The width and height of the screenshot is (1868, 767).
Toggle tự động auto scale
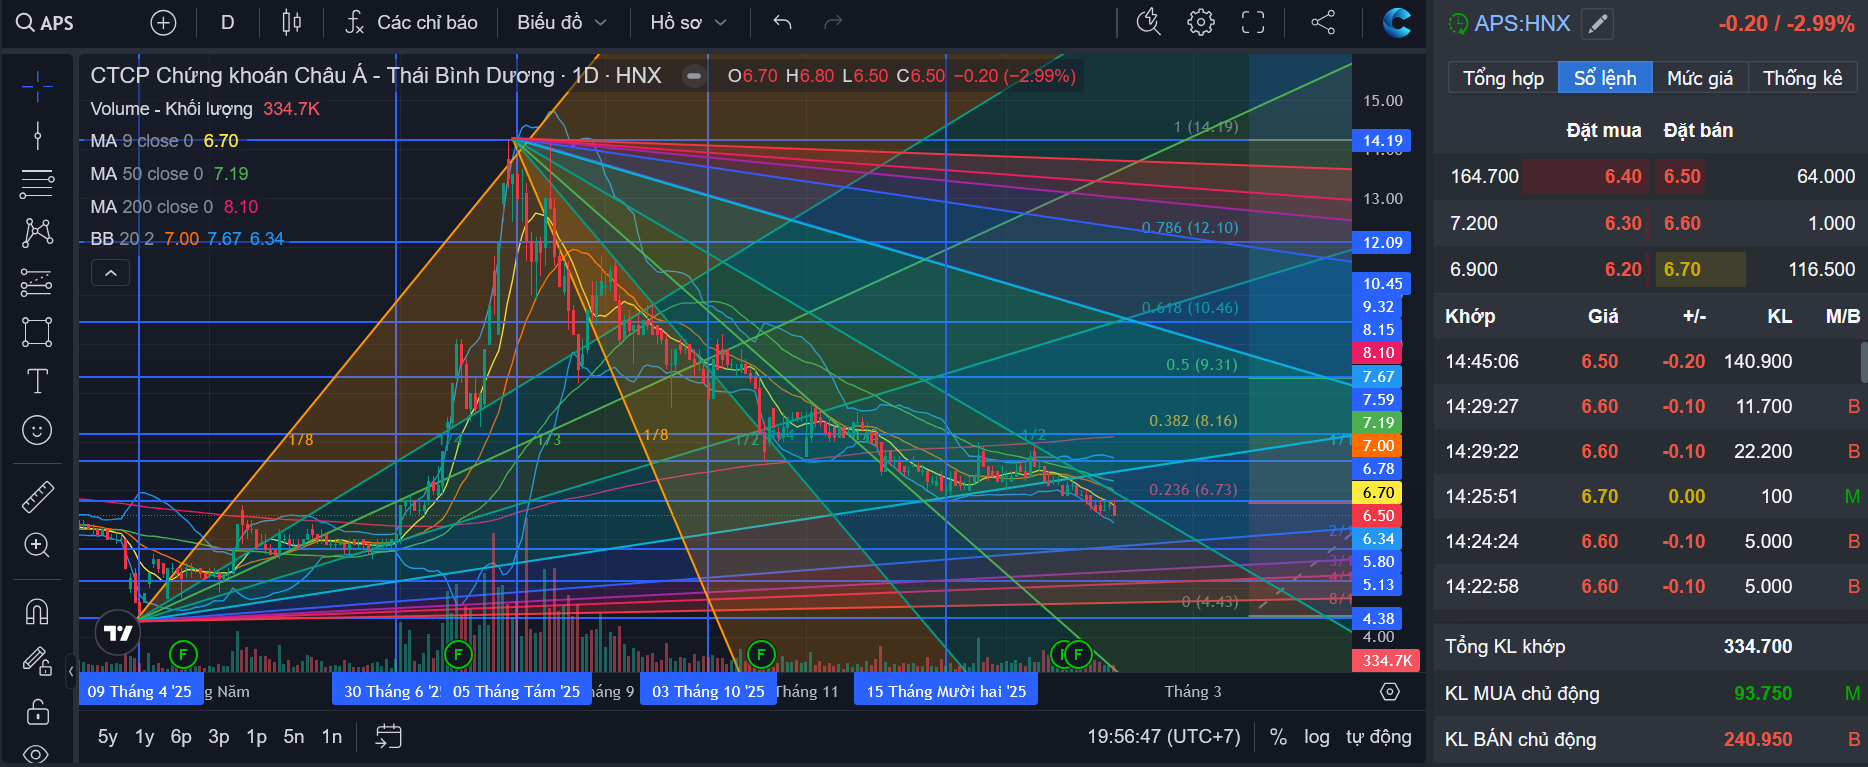click(x=1378, y=737)
